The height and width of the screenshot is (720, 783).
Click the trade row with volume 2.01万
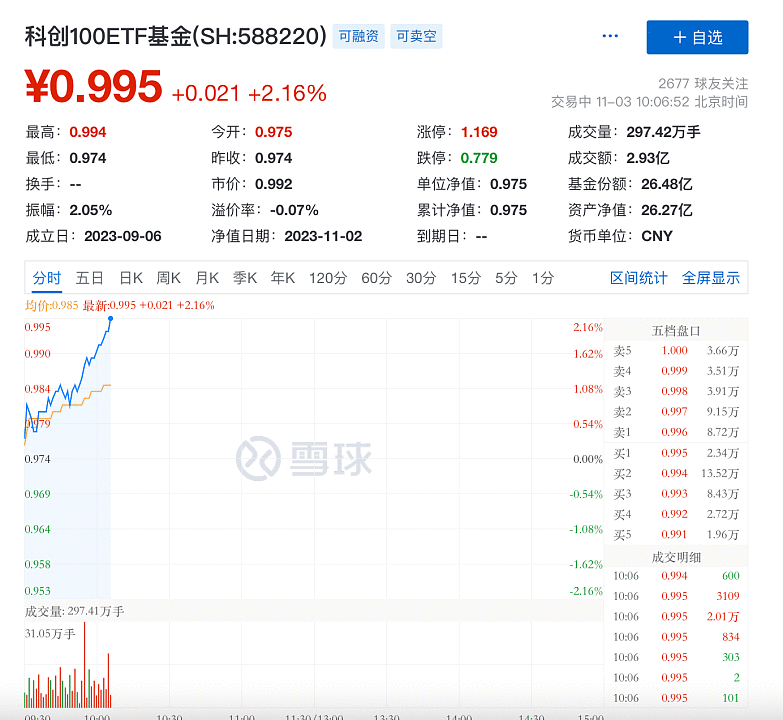point(676,617)
